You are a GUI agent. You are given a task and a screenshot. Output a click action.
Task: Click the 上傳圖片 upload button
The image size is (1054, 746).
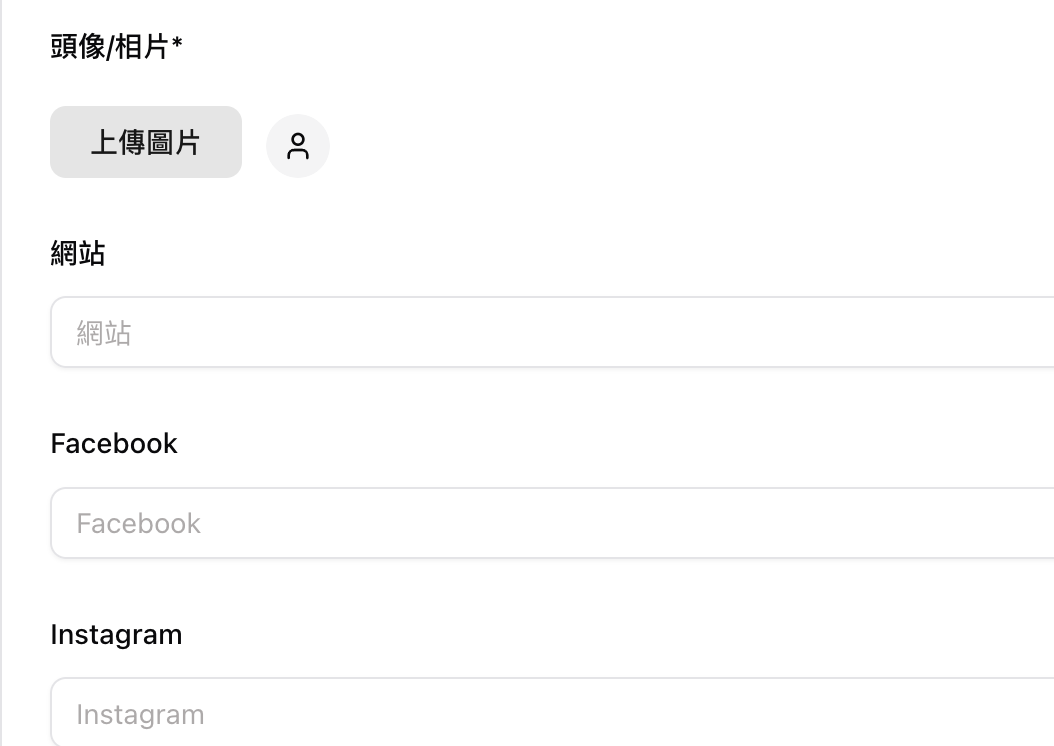click(x=145, y=142)
